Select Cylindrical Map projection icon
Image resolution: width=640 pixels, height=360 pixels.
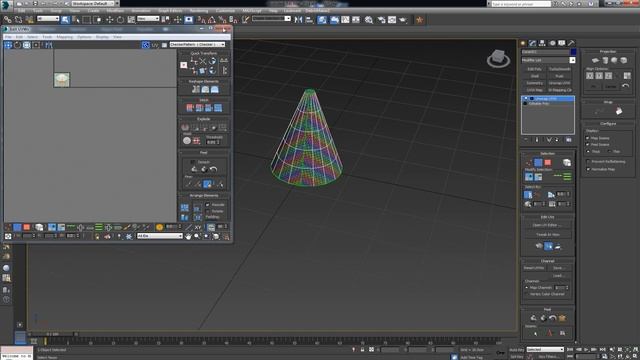(x=605, y=60)
